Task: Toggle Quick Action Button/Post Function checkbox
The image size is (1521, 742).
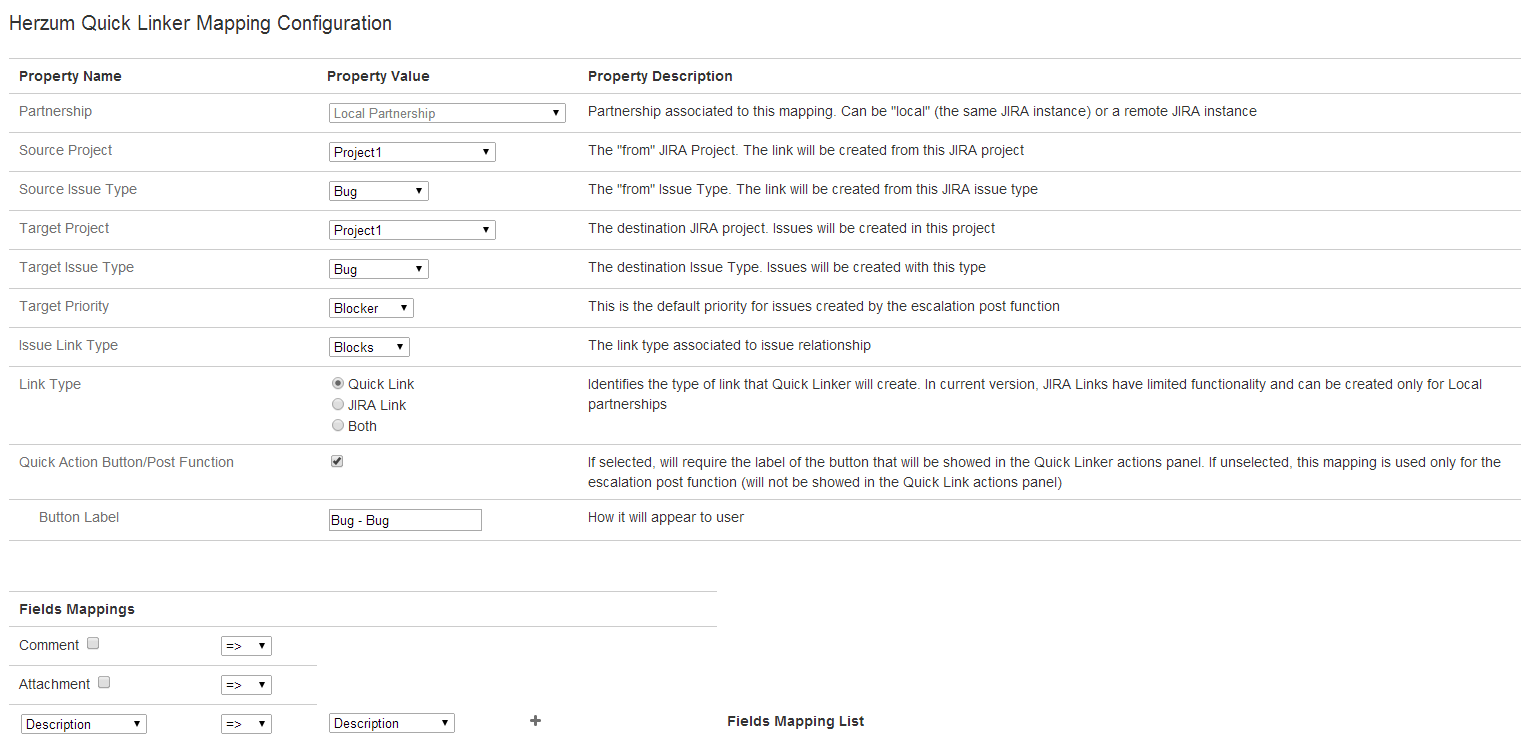Action: point(337,461)
